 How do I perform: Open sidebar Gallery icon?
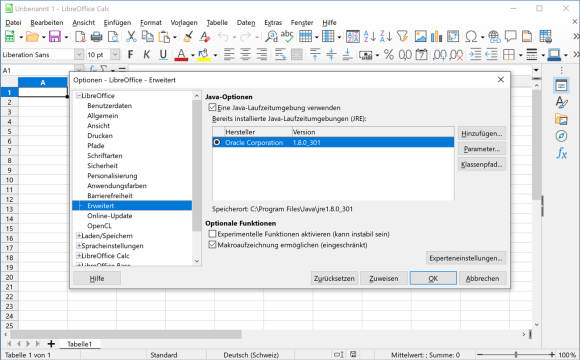561,119
